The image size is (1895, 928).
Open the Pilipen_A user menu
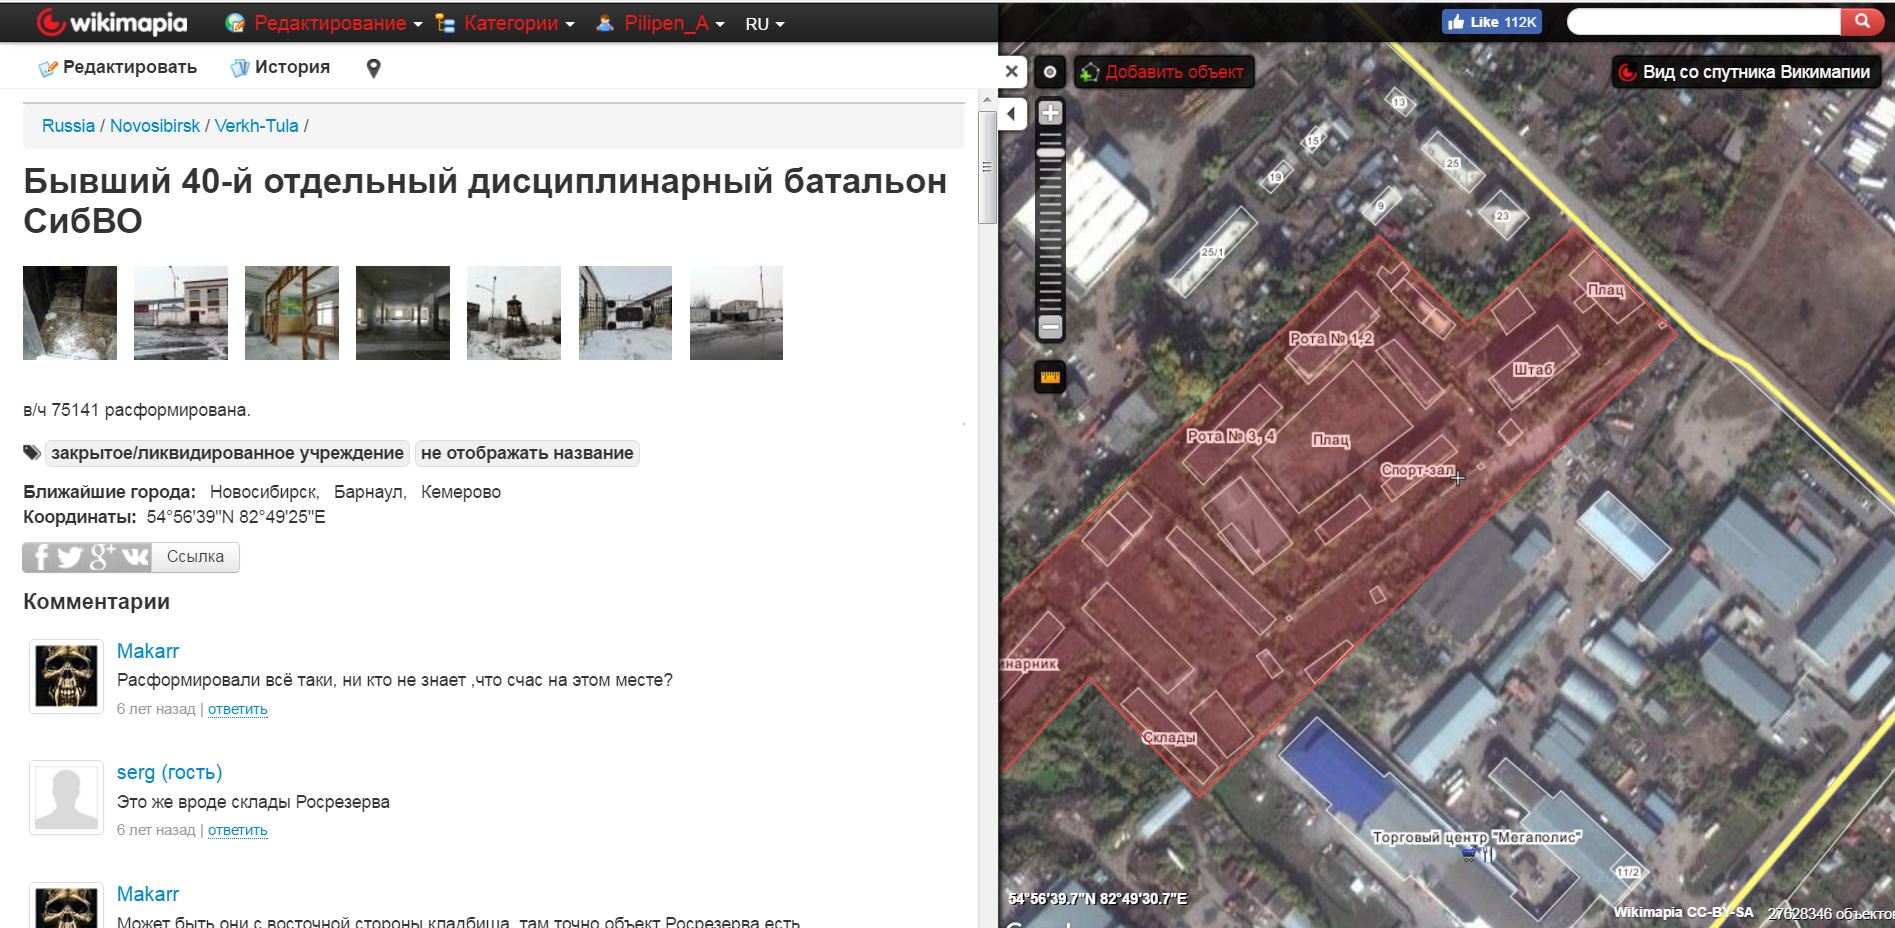click(660, 23)
